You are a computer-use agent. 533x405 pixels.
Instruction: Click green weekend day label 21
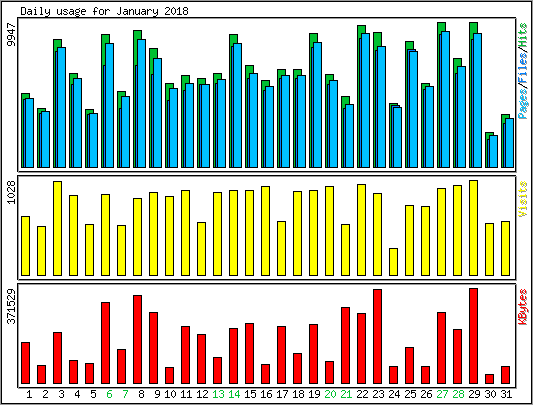point(346,394)
